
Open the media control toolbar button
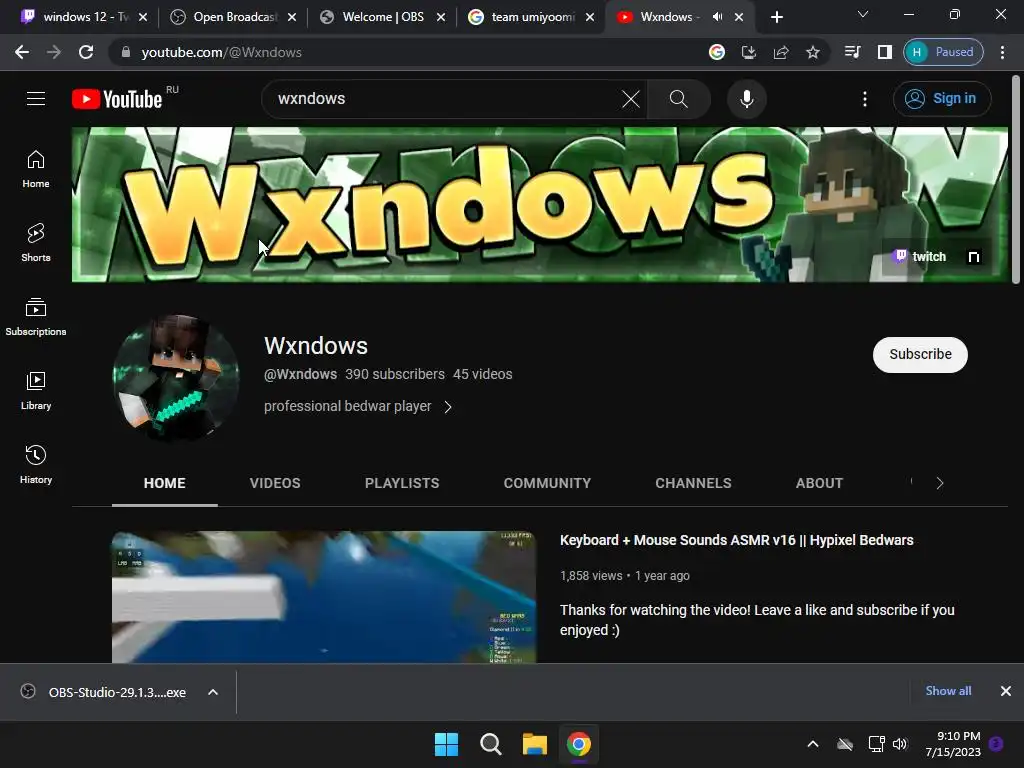click(x=852, y=52)
